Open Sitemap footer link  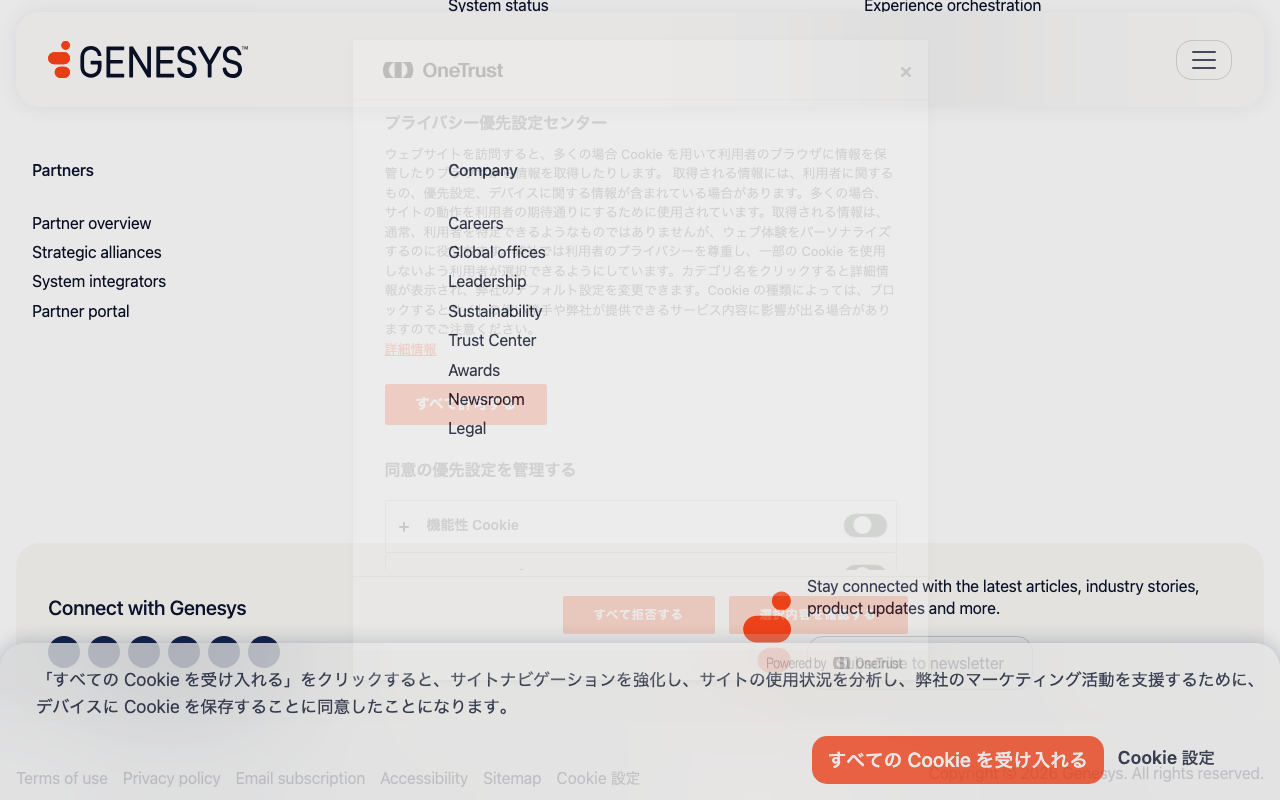(x=512, y=778)
